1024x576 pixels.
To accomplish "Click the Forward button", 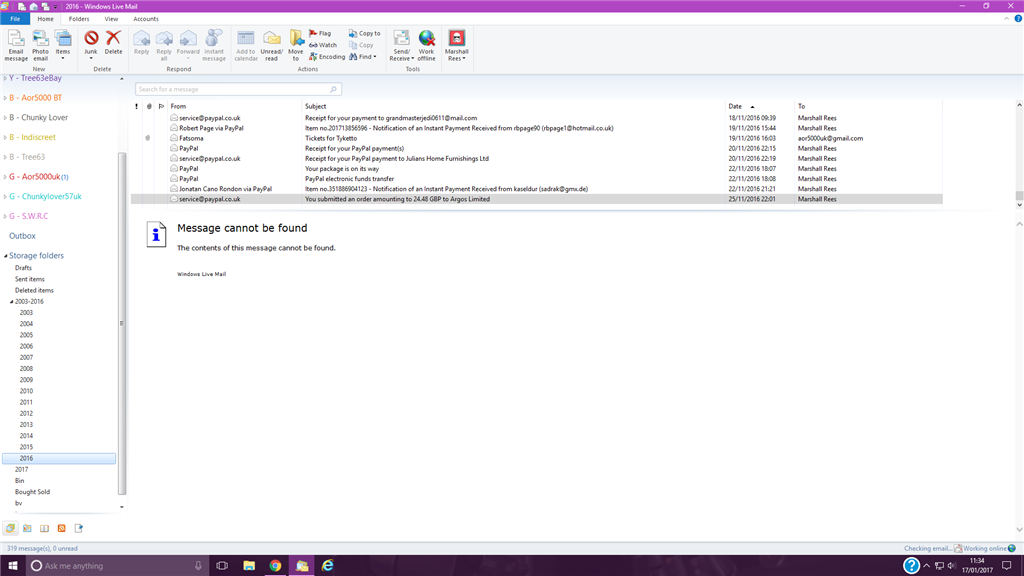I will [188, 44].
